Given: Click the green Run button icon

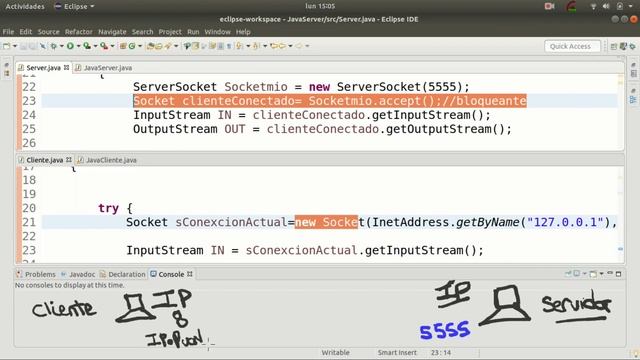Looking at the screenshot, I should (x=70, y=46).
